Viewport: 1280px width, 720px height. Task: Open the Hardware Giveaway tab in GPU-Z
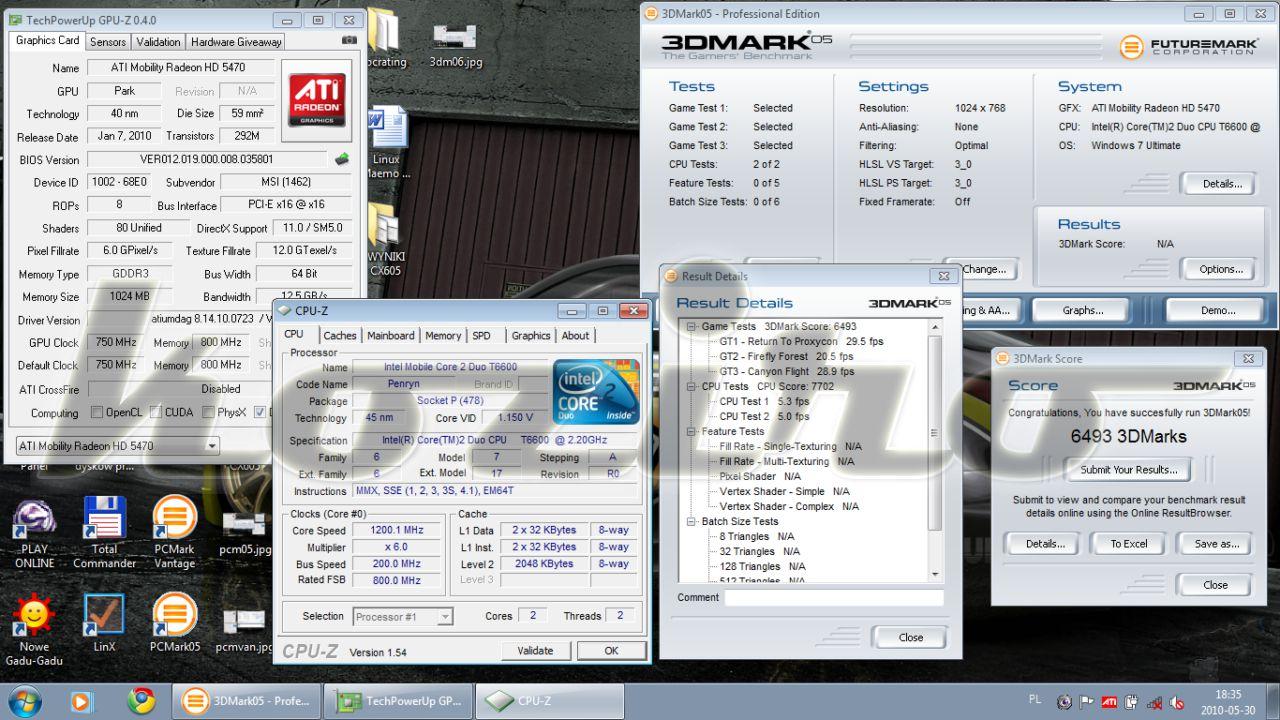click(236, 42)
